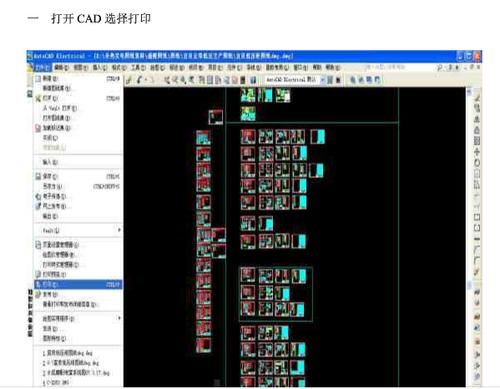Select the Scale tool in right toolbar
This screenshot has height=389, width=500.
(x=477, y=174)
